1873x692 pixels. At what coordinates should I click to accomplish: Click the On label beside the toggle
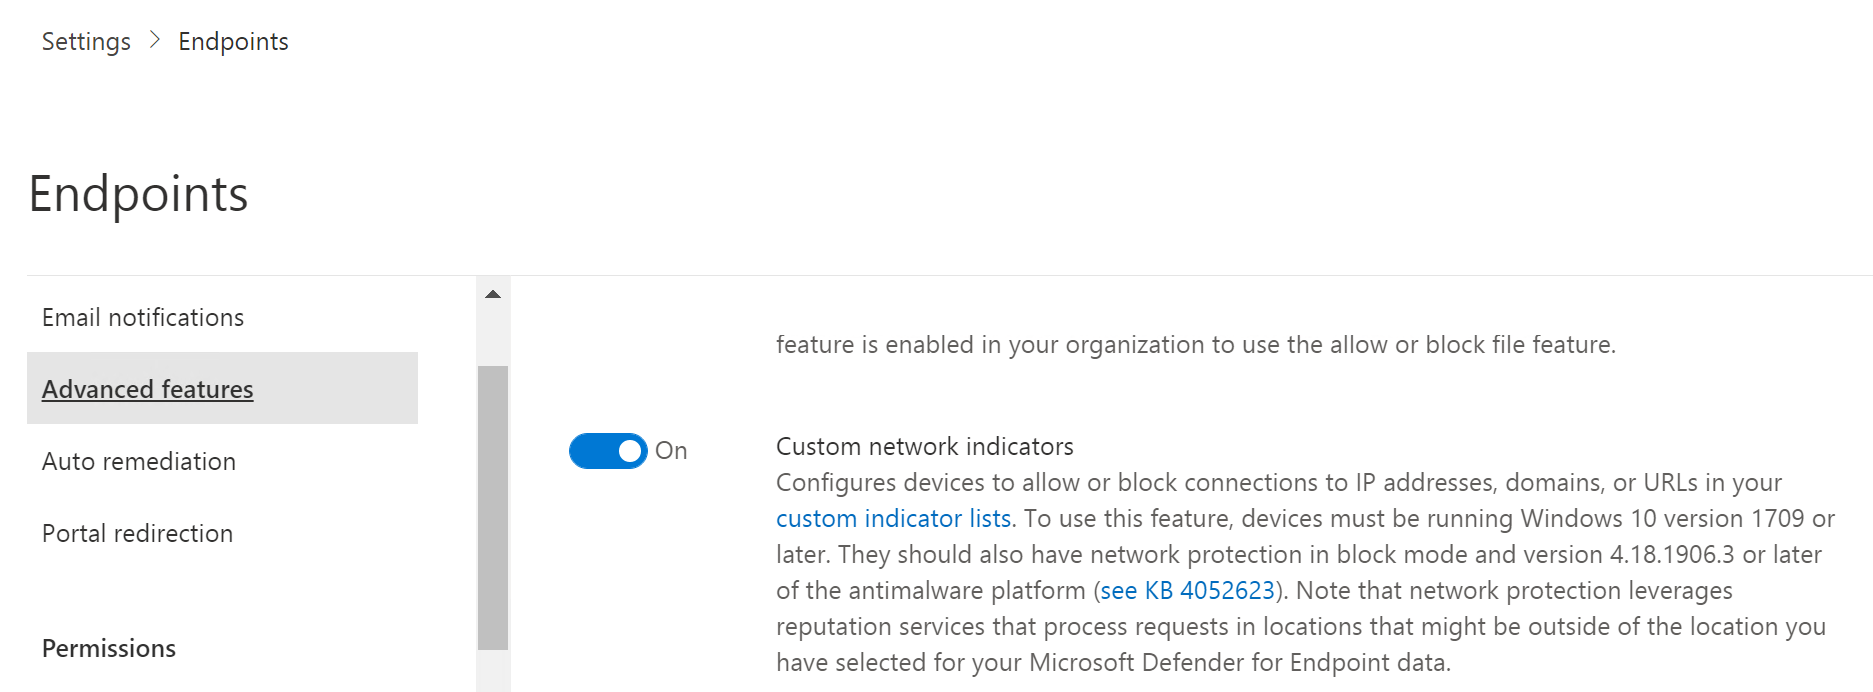[x=671, y=451]
